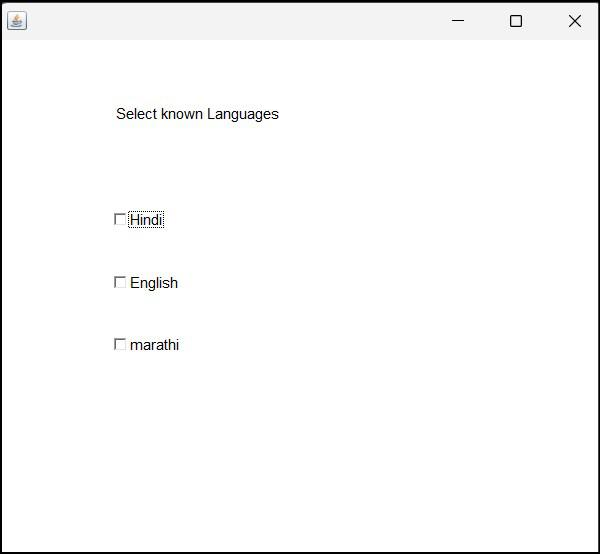Minimize the Java window
This screenshot has height=554, width=600.
click(x=458, y=21)
